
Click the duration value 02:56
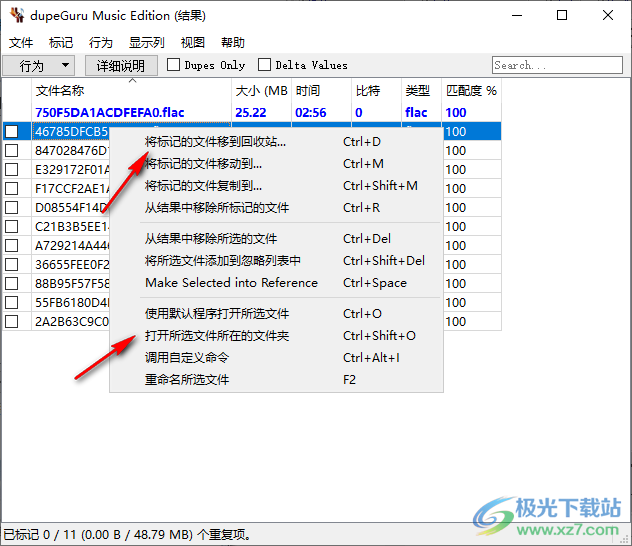point(311,112)
